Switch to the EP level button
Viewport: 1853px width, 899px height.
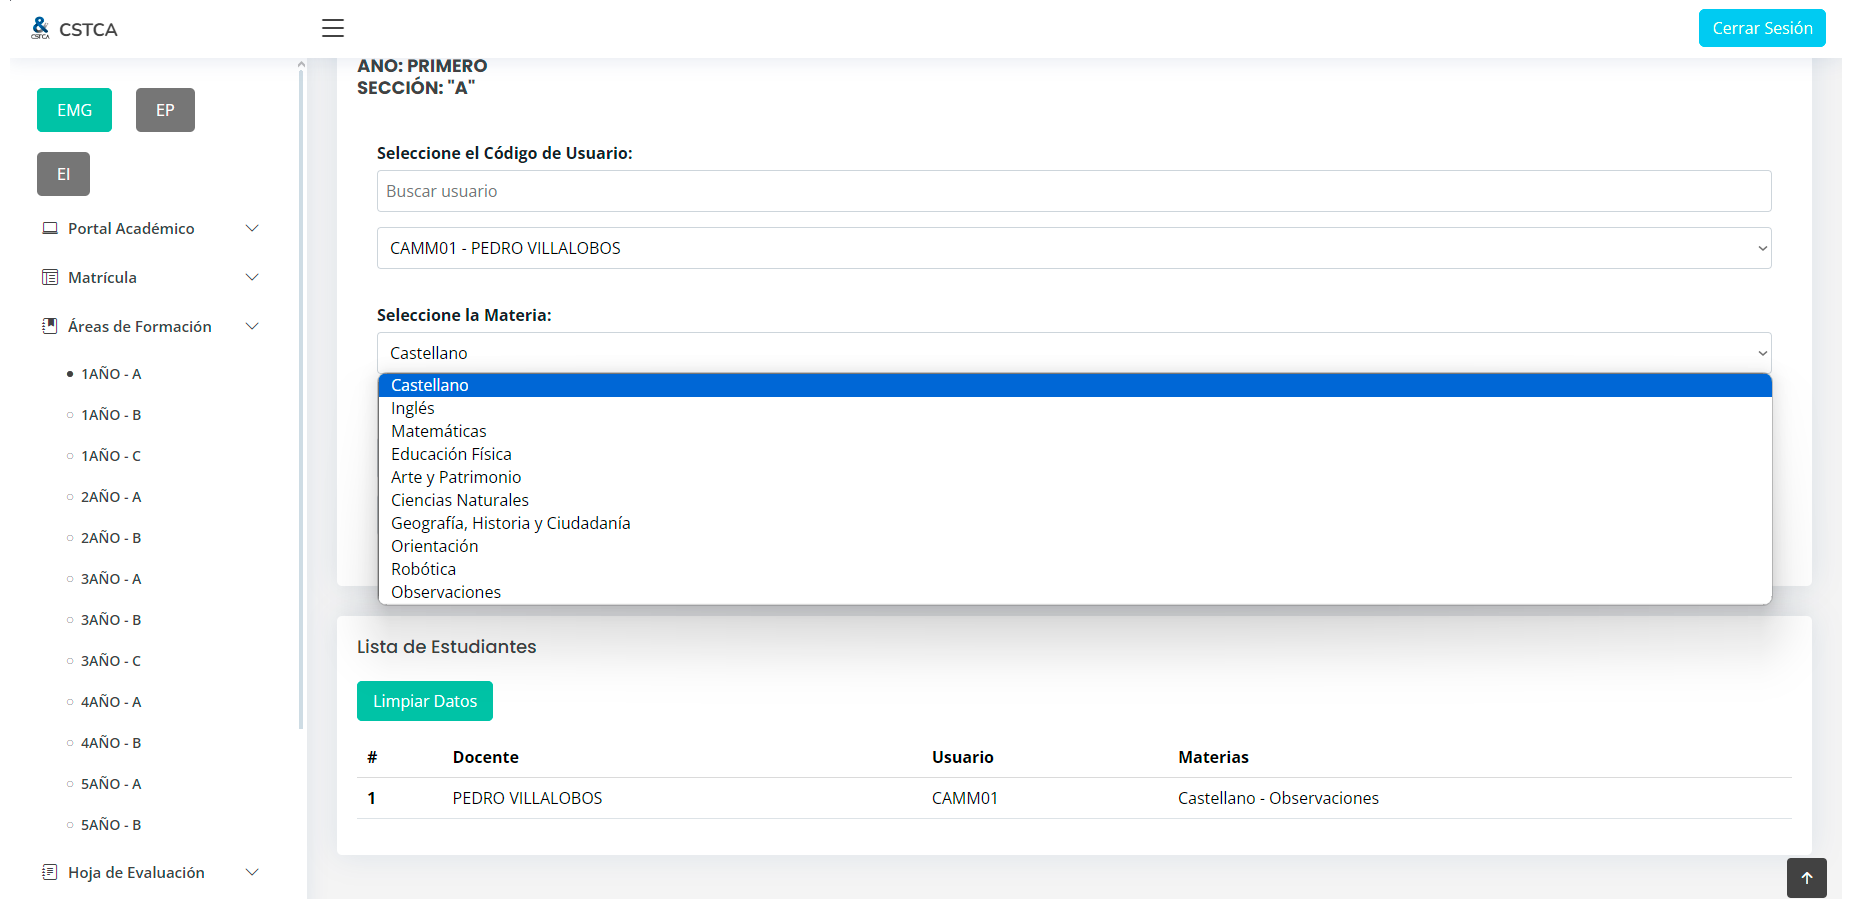tap(165, 110)
